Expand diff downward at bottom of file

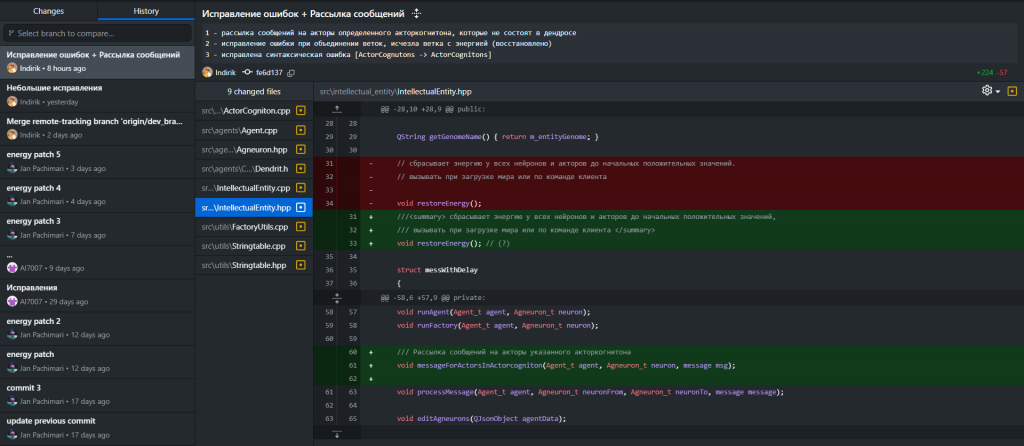click(337, 434)
